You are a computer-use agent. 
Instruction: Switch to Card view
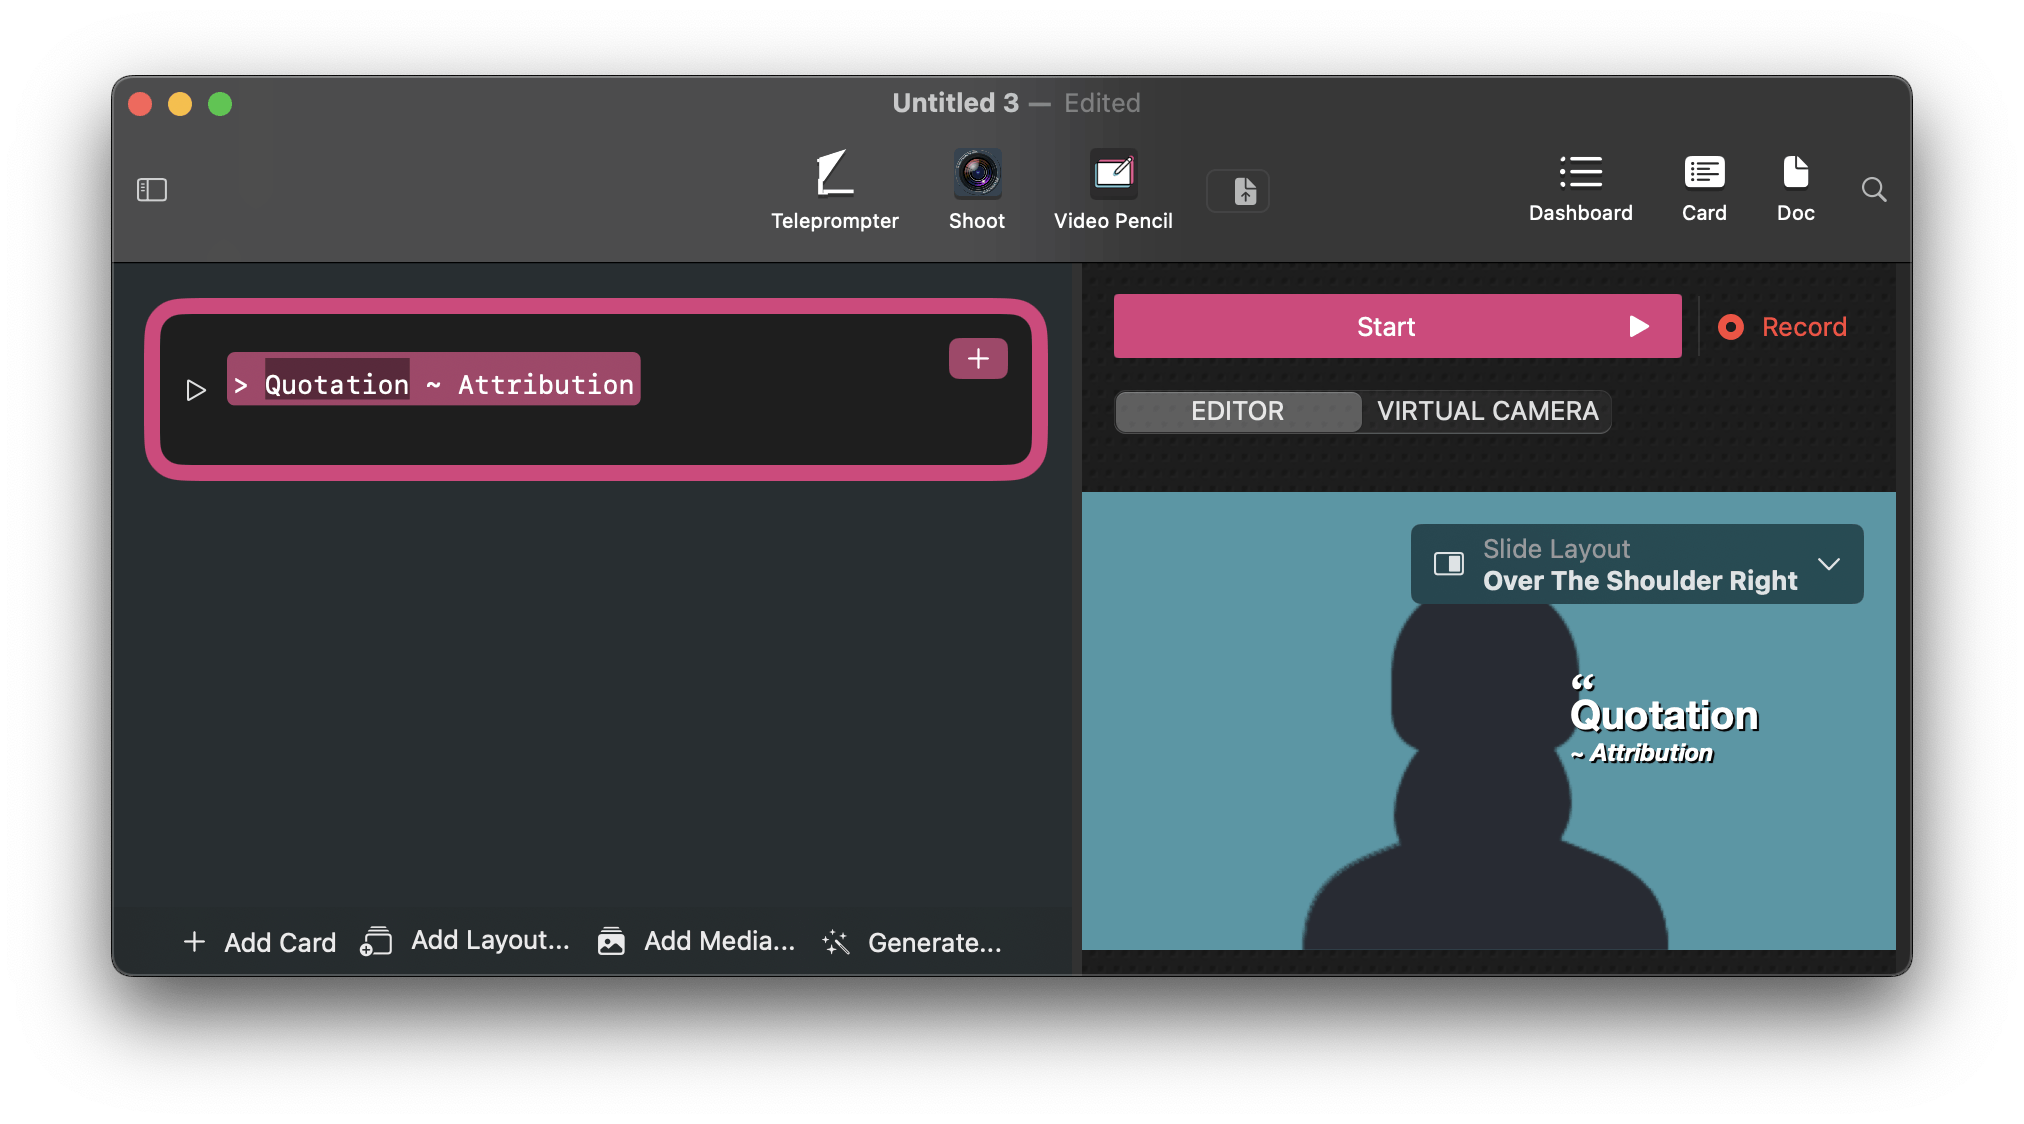(1704, 189)
